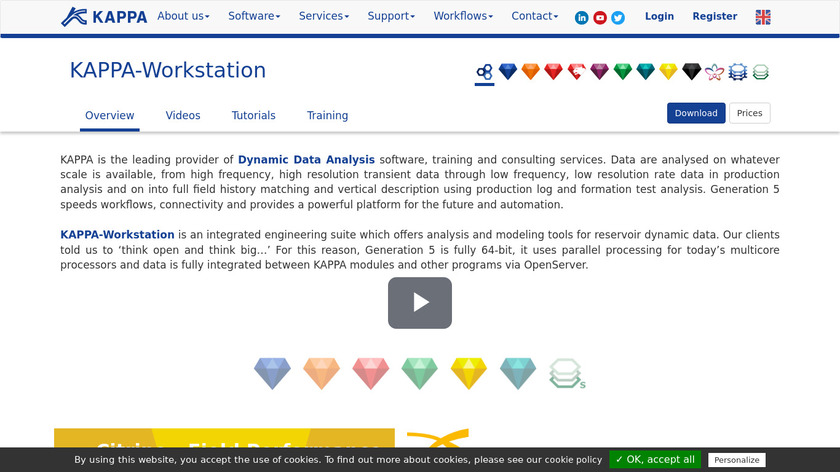Select the yellow diamond product icon in header row
This screenshot has width=840, height=472.
click(x=669, y=71)
